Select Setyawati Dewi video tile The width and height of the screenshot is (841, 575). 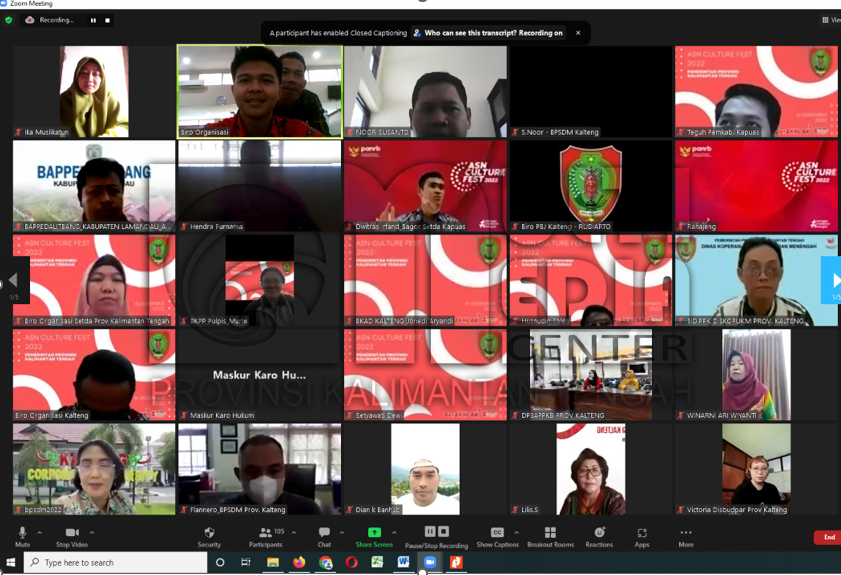click(425, 375)
